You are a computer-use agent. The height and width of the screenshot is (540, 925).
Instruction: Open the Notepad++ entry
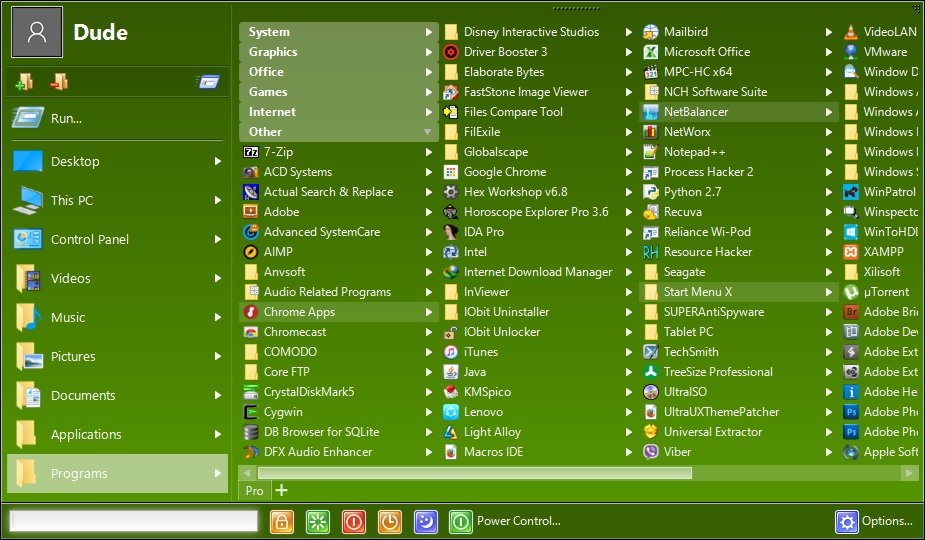pos(739,152)
